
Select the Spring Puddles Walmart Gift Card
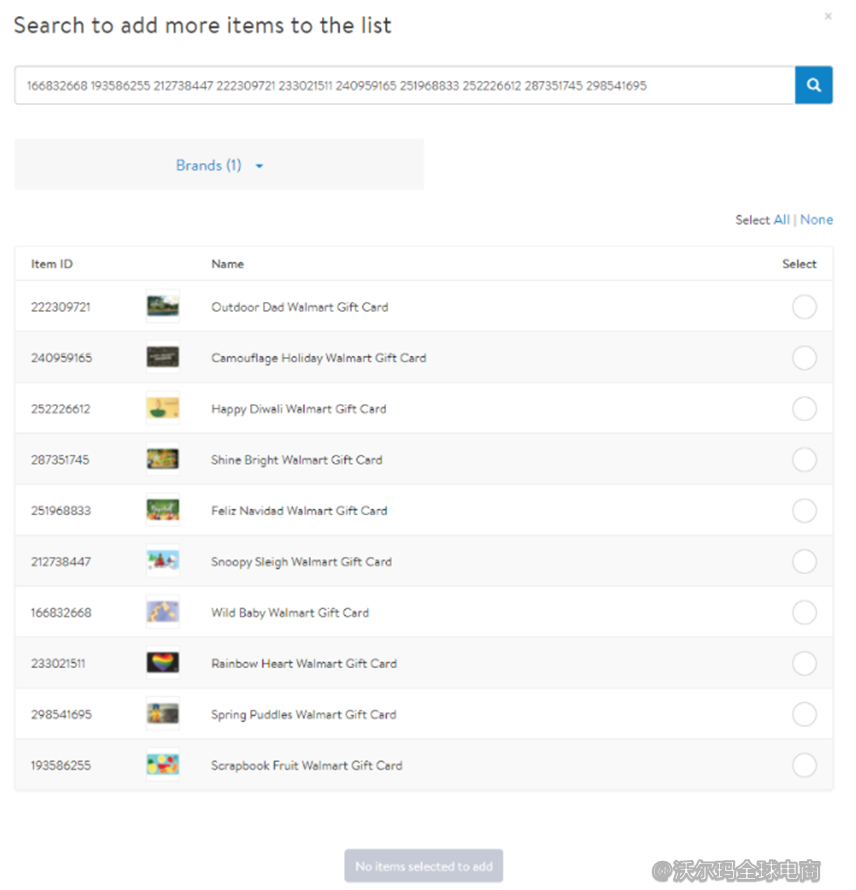click(x=803, y=714)
